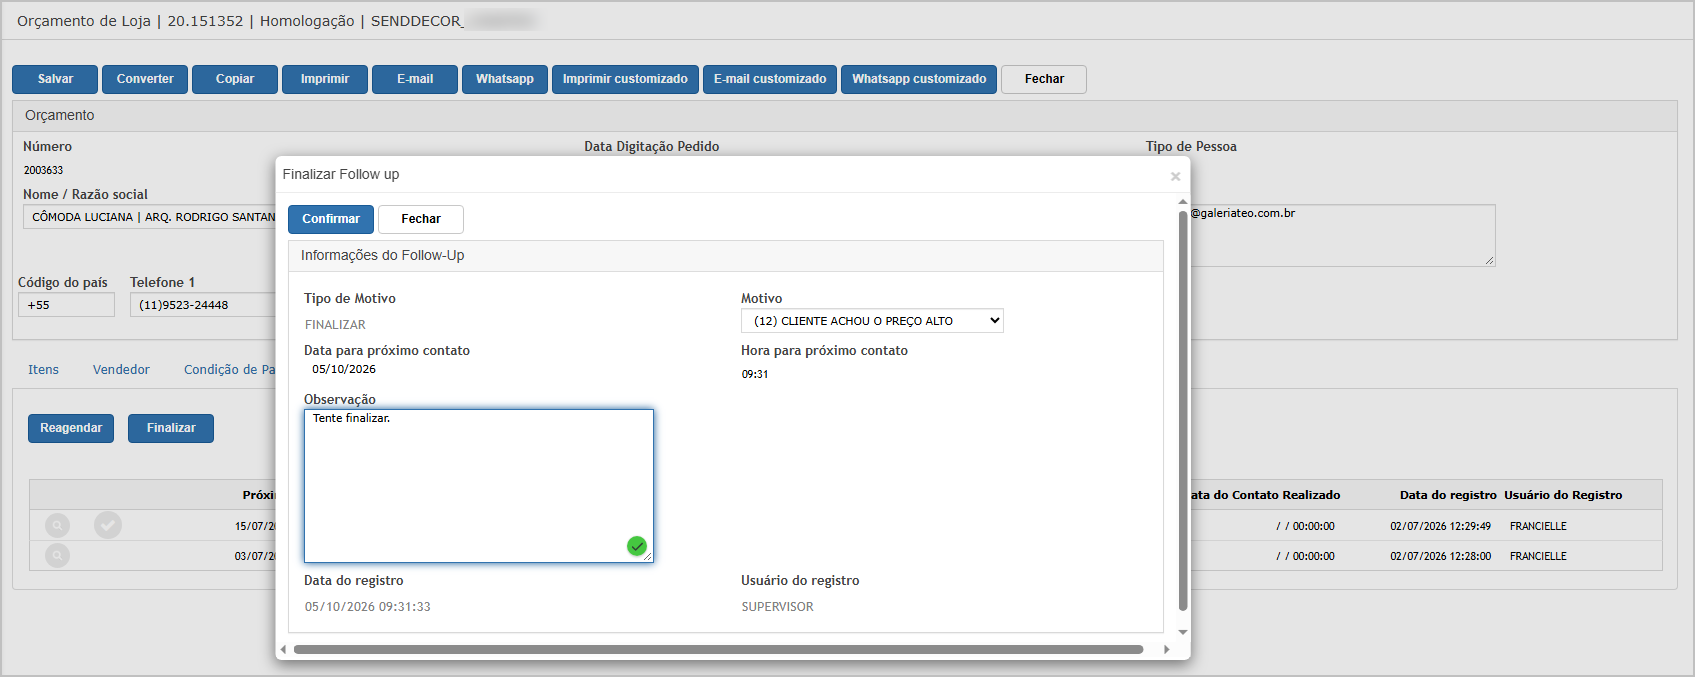Click FRANCIELLE in the 12:29:49 row
Viewport: 1695px width, 677px height.
1538,526
